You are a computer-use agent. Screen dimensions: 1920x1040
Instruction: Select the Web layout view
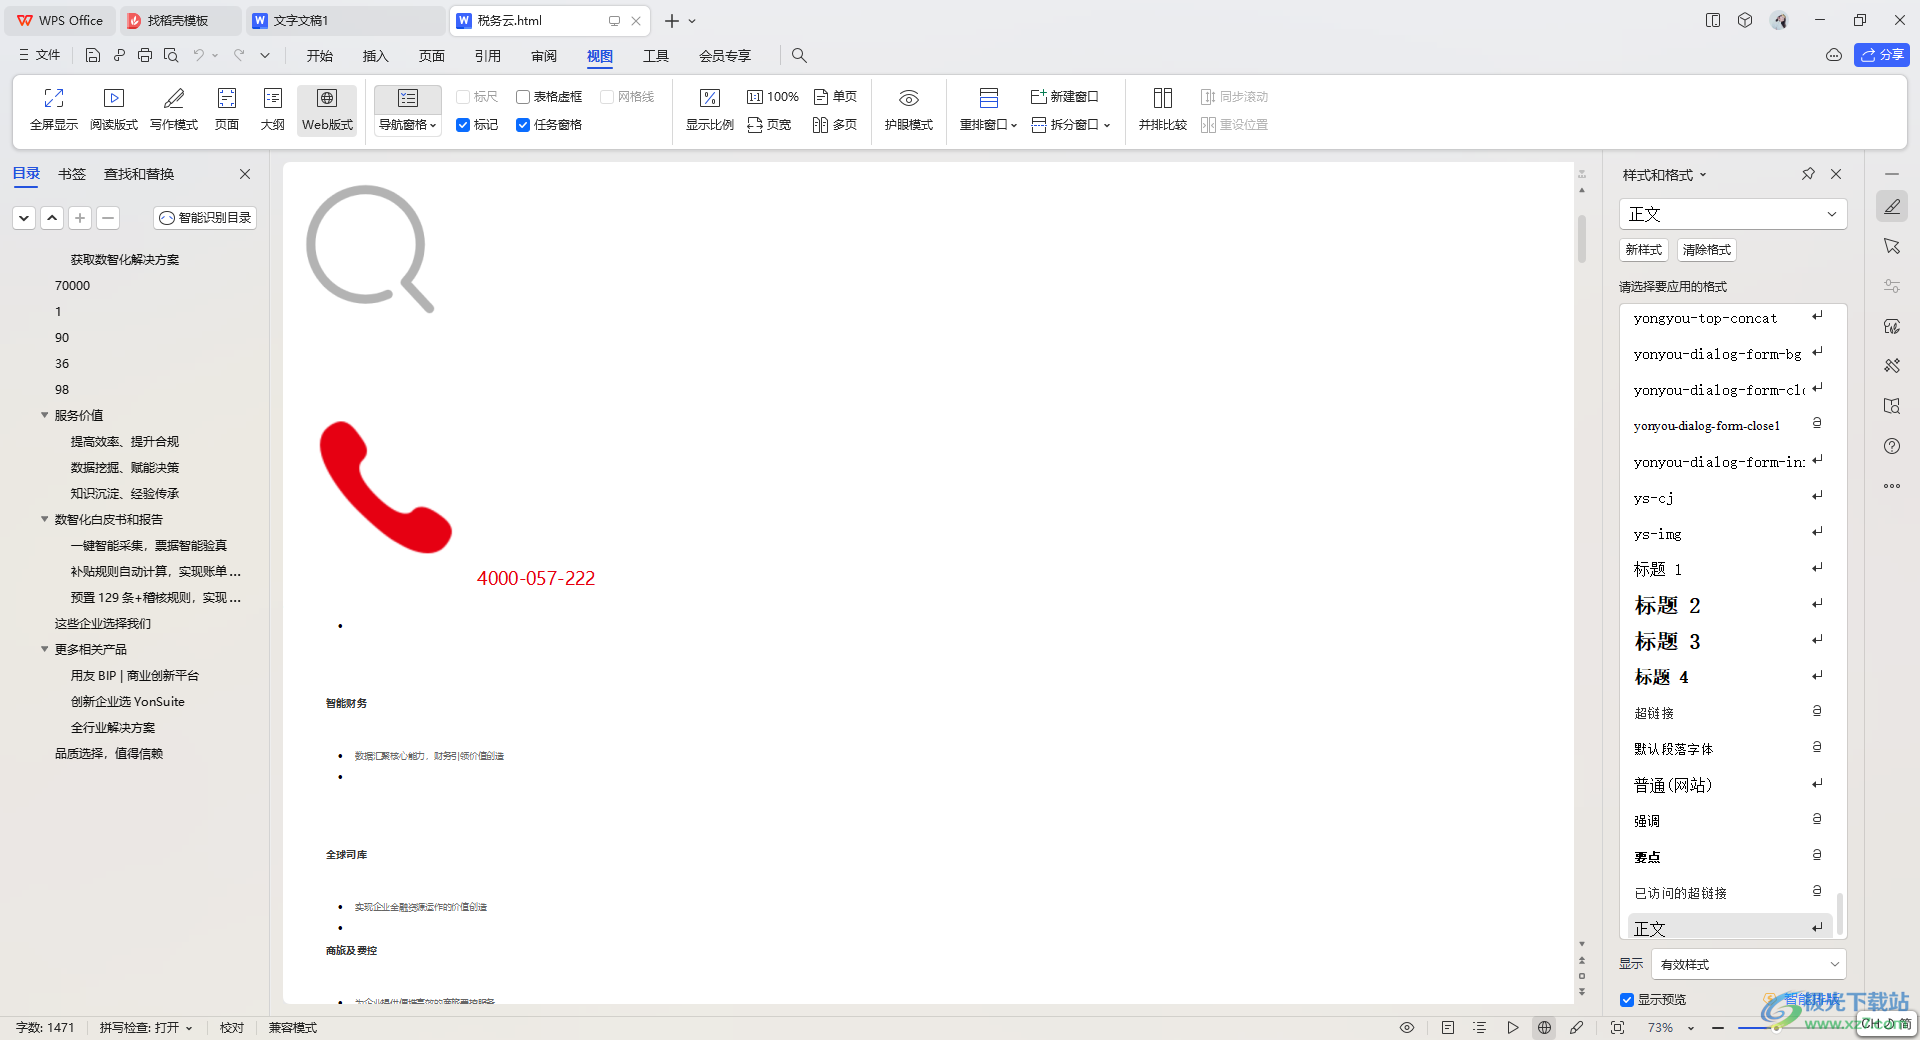[327, 109]
